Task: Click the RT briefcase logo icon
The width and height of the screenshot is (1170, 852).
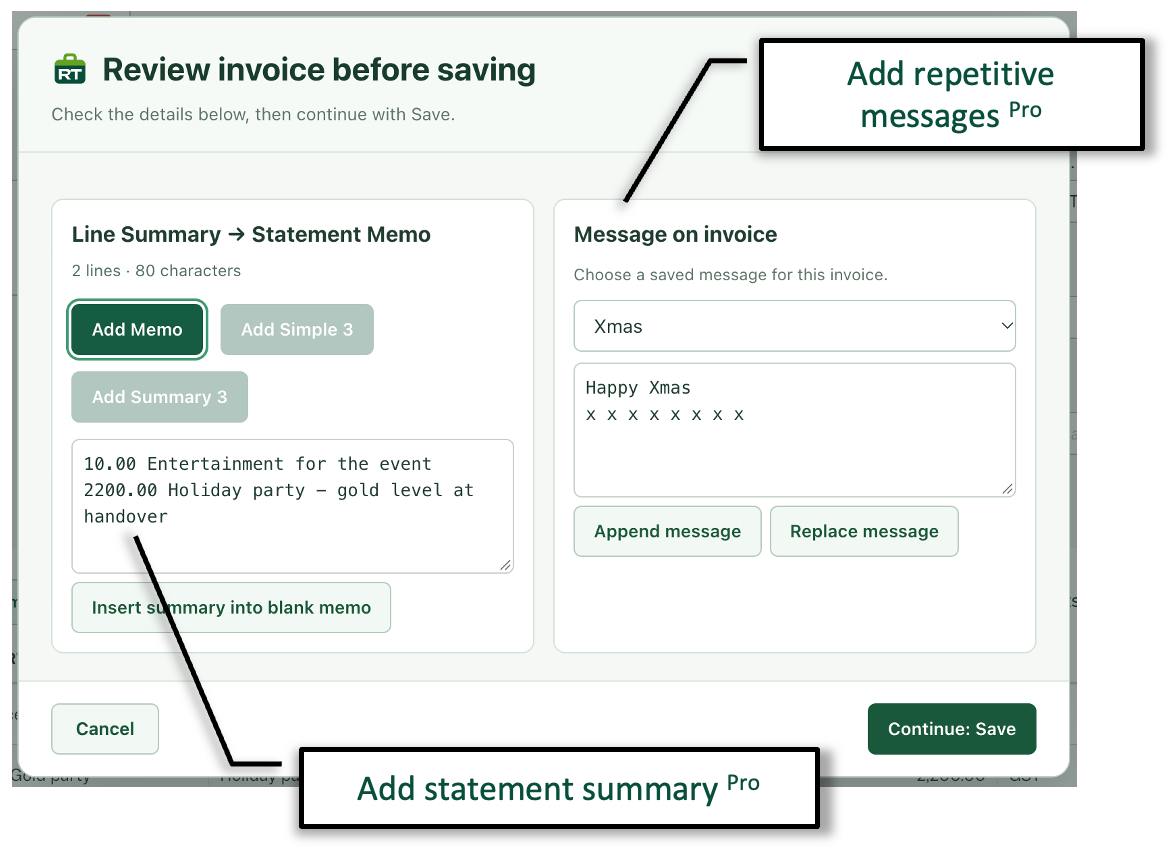Action: click(70, 69)
